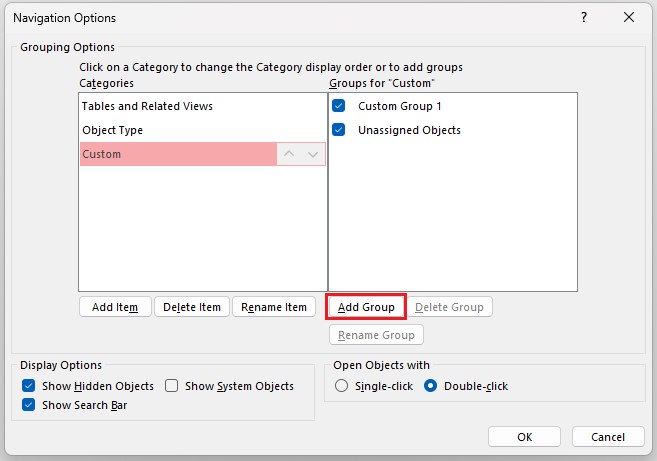Move Custom category up with arrow
This screenshot has width=657, height=461.
click(x=289, y=154)
